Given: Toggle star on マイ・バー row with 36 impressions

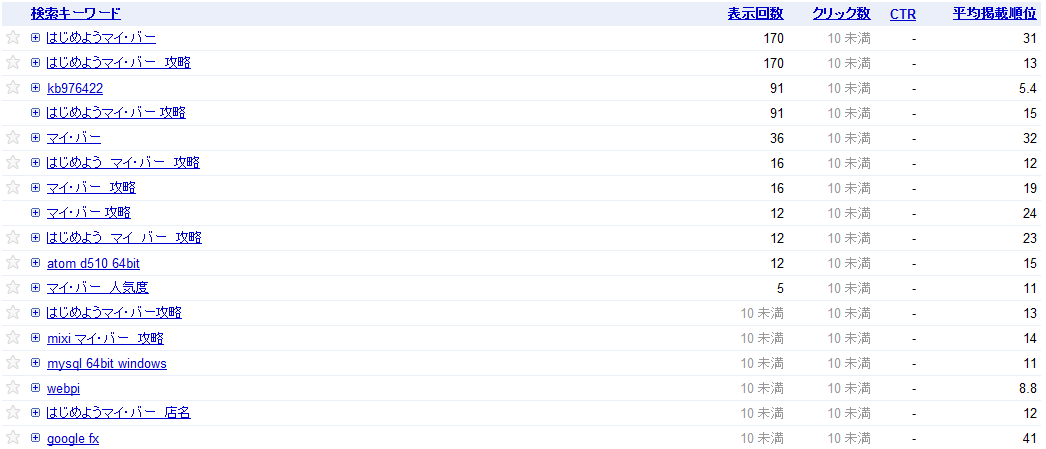Looking at the screenshot, I should pyautogui.click(x=13, y=138).
